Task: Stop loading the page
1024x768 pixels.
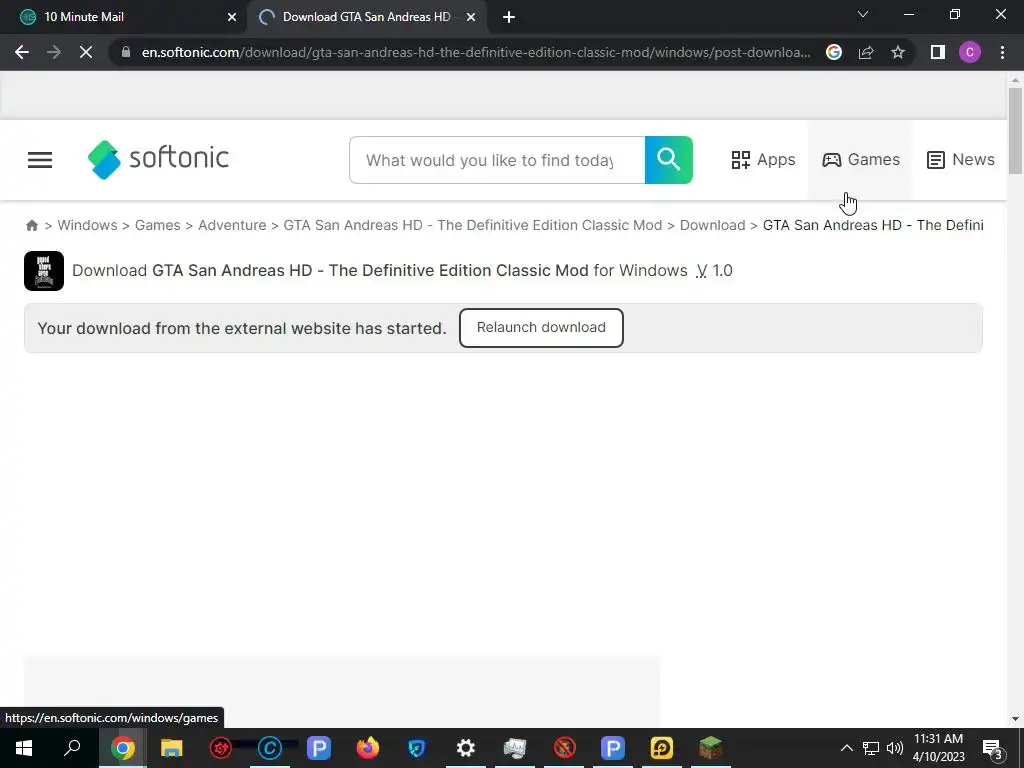Action: [x=86, y=52]
